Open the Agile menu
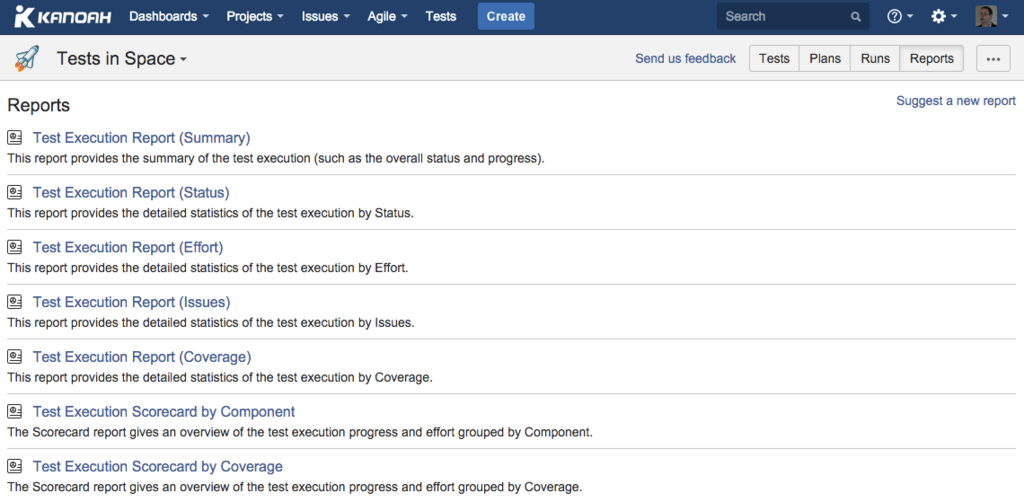This screenshot has width=1024, height=502. pos(387,16)
